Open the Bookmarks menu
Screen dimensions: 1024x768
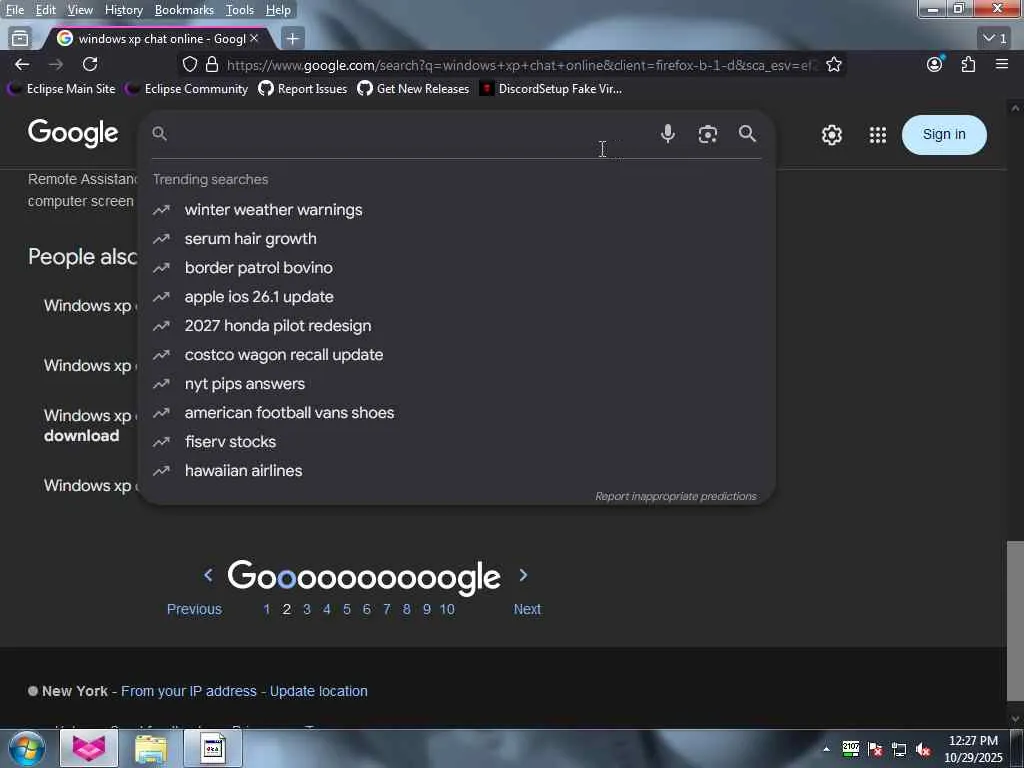(184, 10)
